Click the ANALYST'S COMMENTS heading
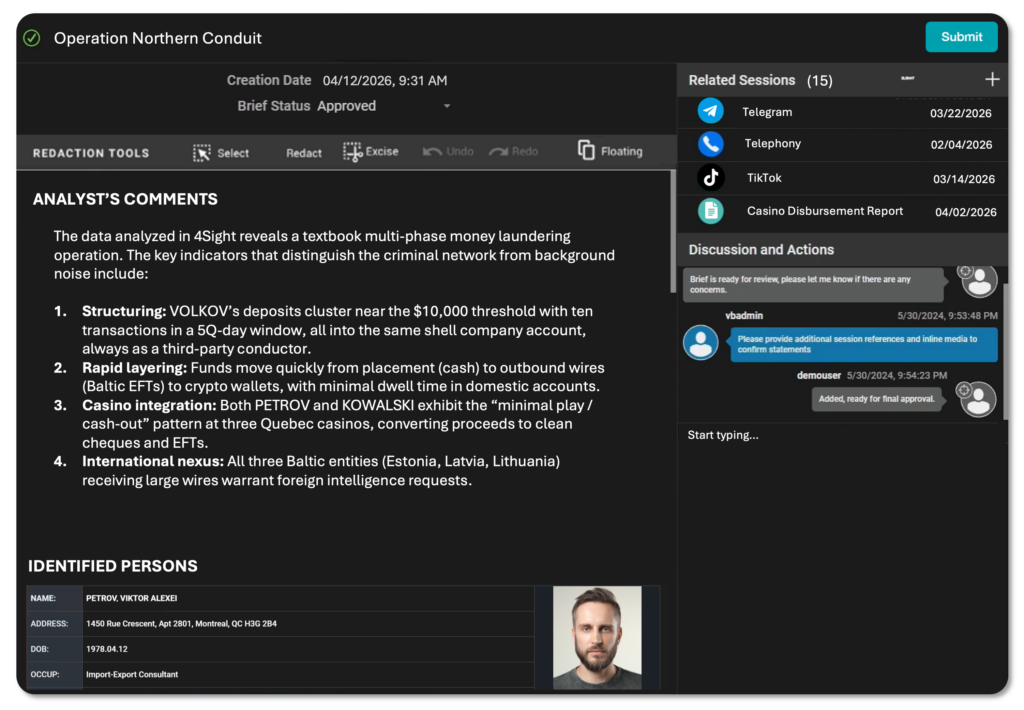Image resolution: width=1024 pixels, height=710 pixels. point(125,199)
